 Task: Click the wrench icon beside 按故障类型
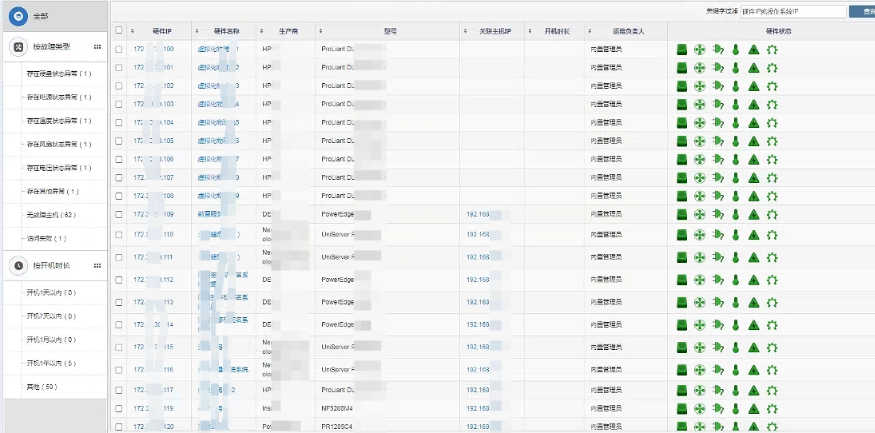coord(18,47)
